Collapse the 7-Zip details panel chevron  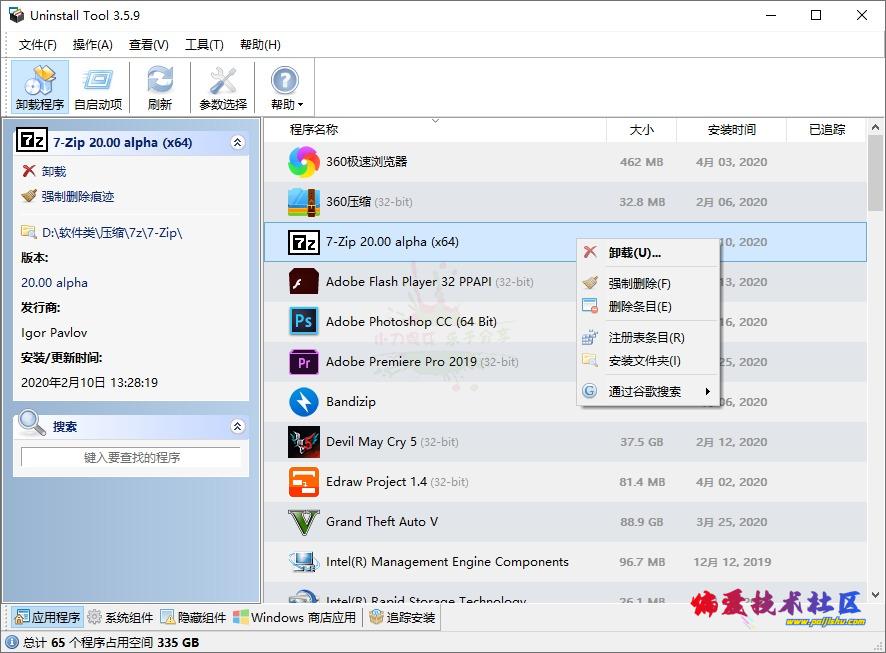coord(238,142)
